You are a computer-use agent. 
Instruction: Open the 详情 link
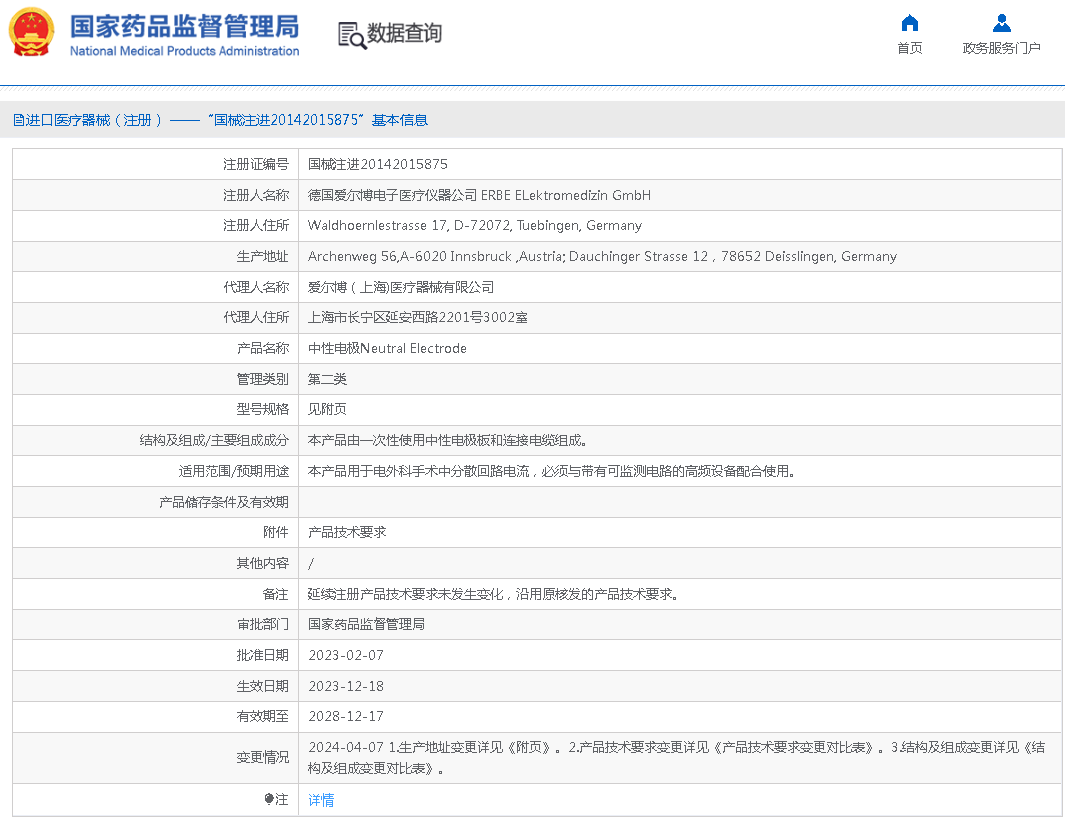click(x=321, y=800)
